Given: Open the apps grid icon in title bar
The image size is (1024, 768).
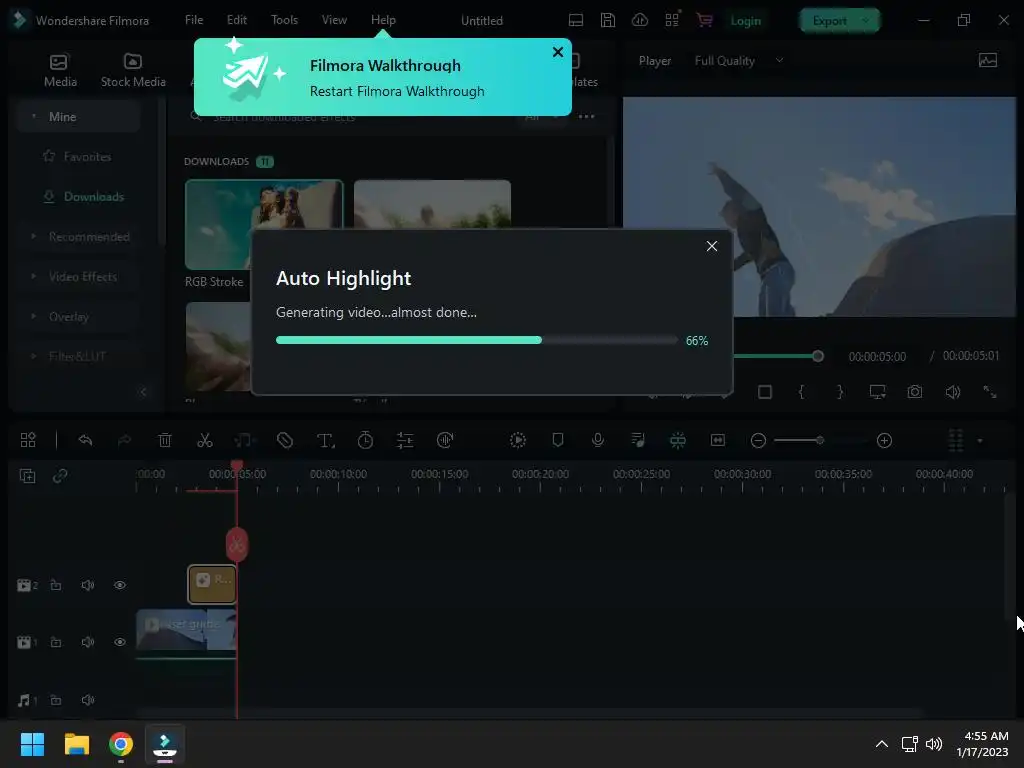Looking at the screenshot, I should [673, 20].
